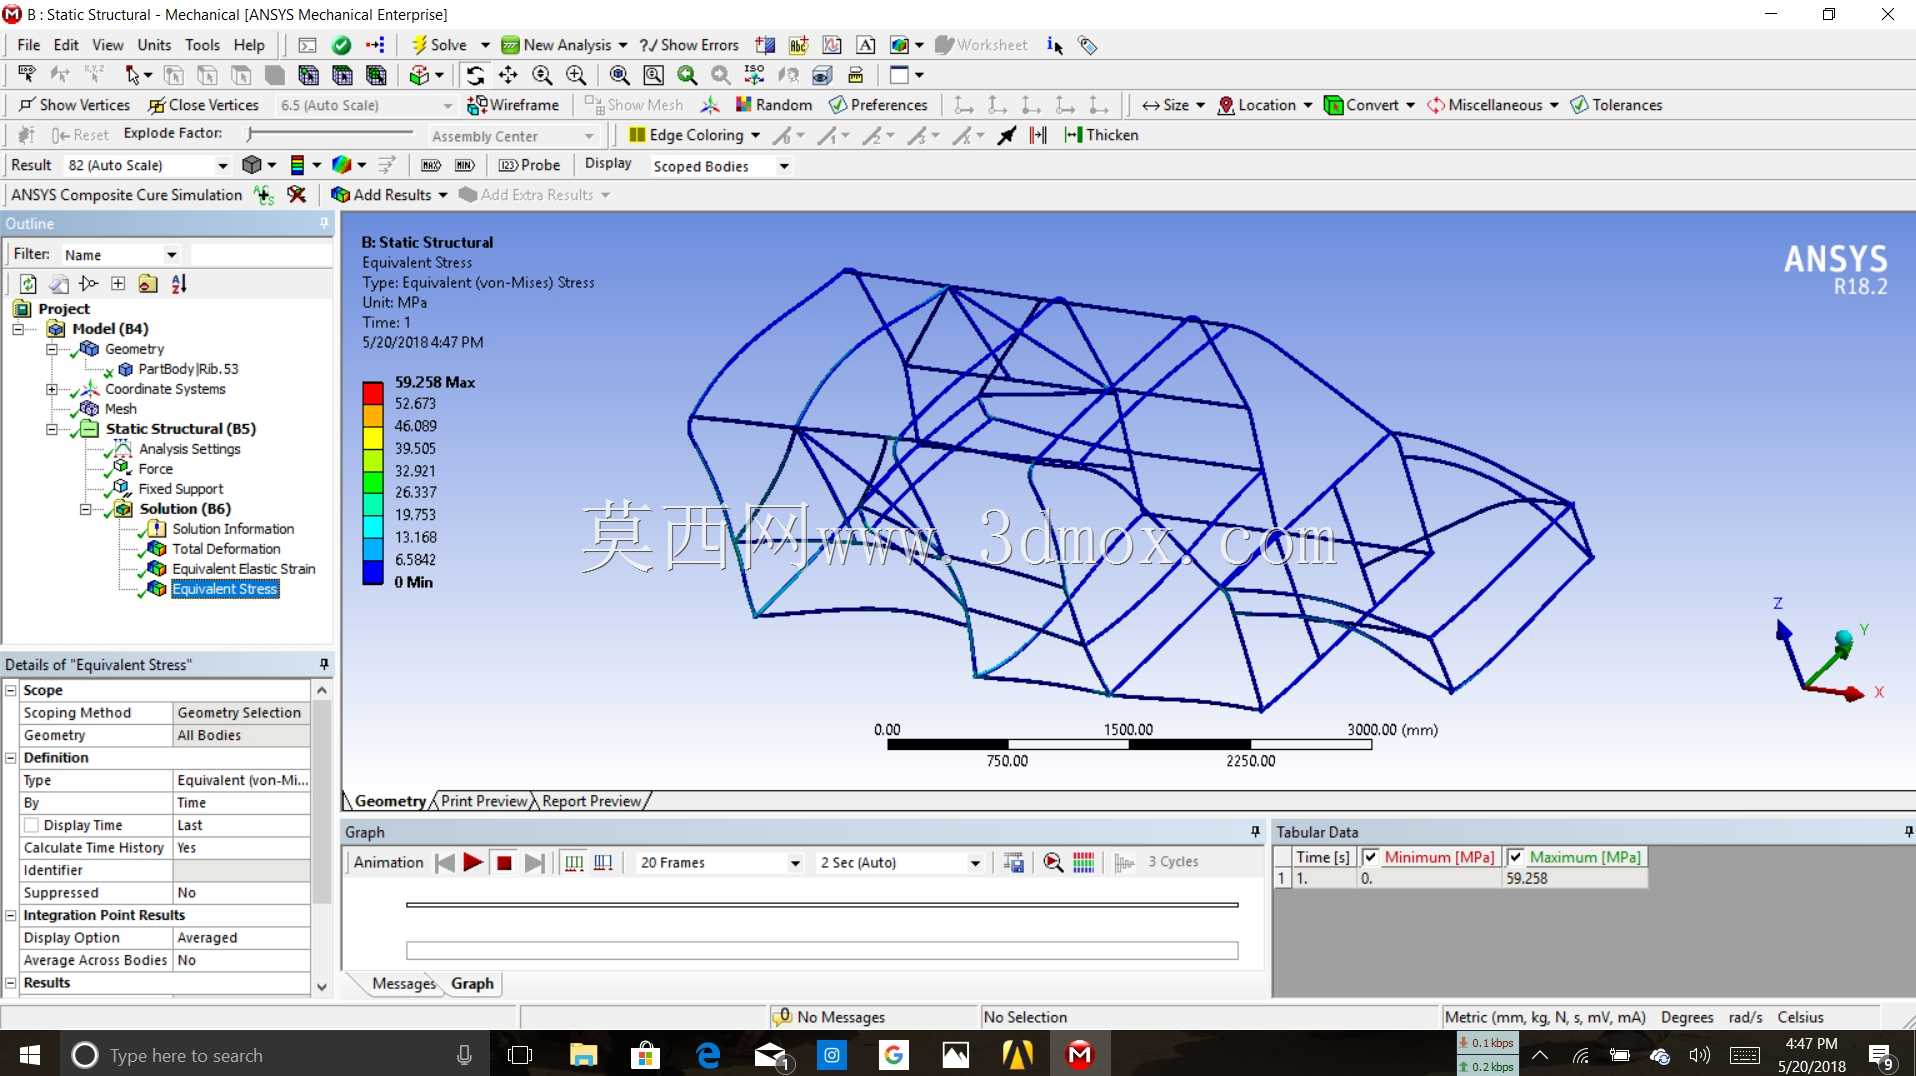Image resolution: width=1916 pixels, height=1076 pixels.
Task: Open the Scoped Bodies display dropdown
Action: tap(784, 166)
